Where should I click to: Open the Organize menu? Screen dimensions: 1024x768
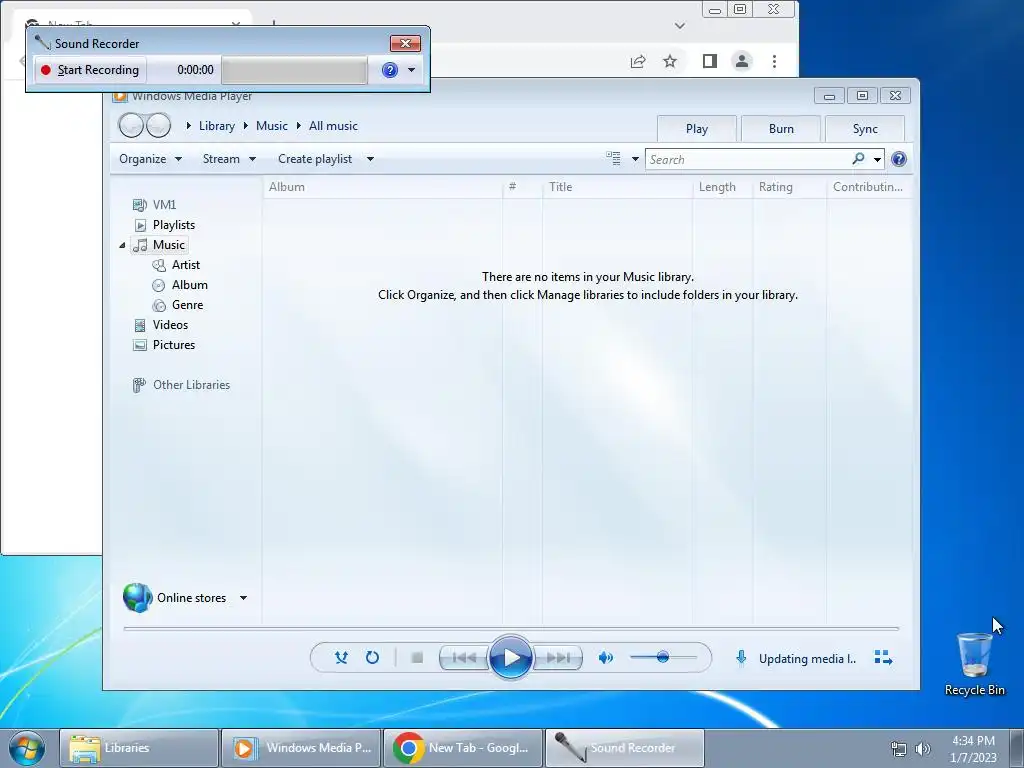tap(150, 159)
